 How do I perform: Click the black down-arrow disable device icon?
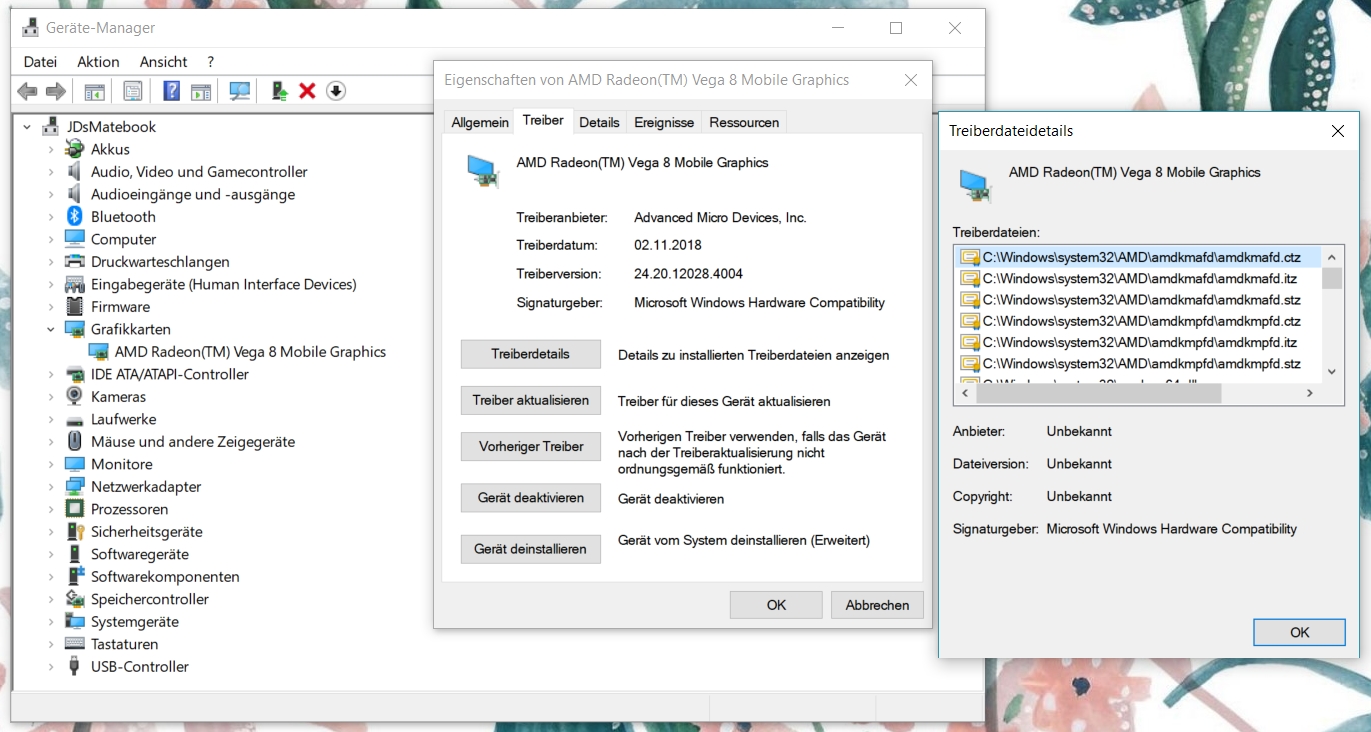336,91
